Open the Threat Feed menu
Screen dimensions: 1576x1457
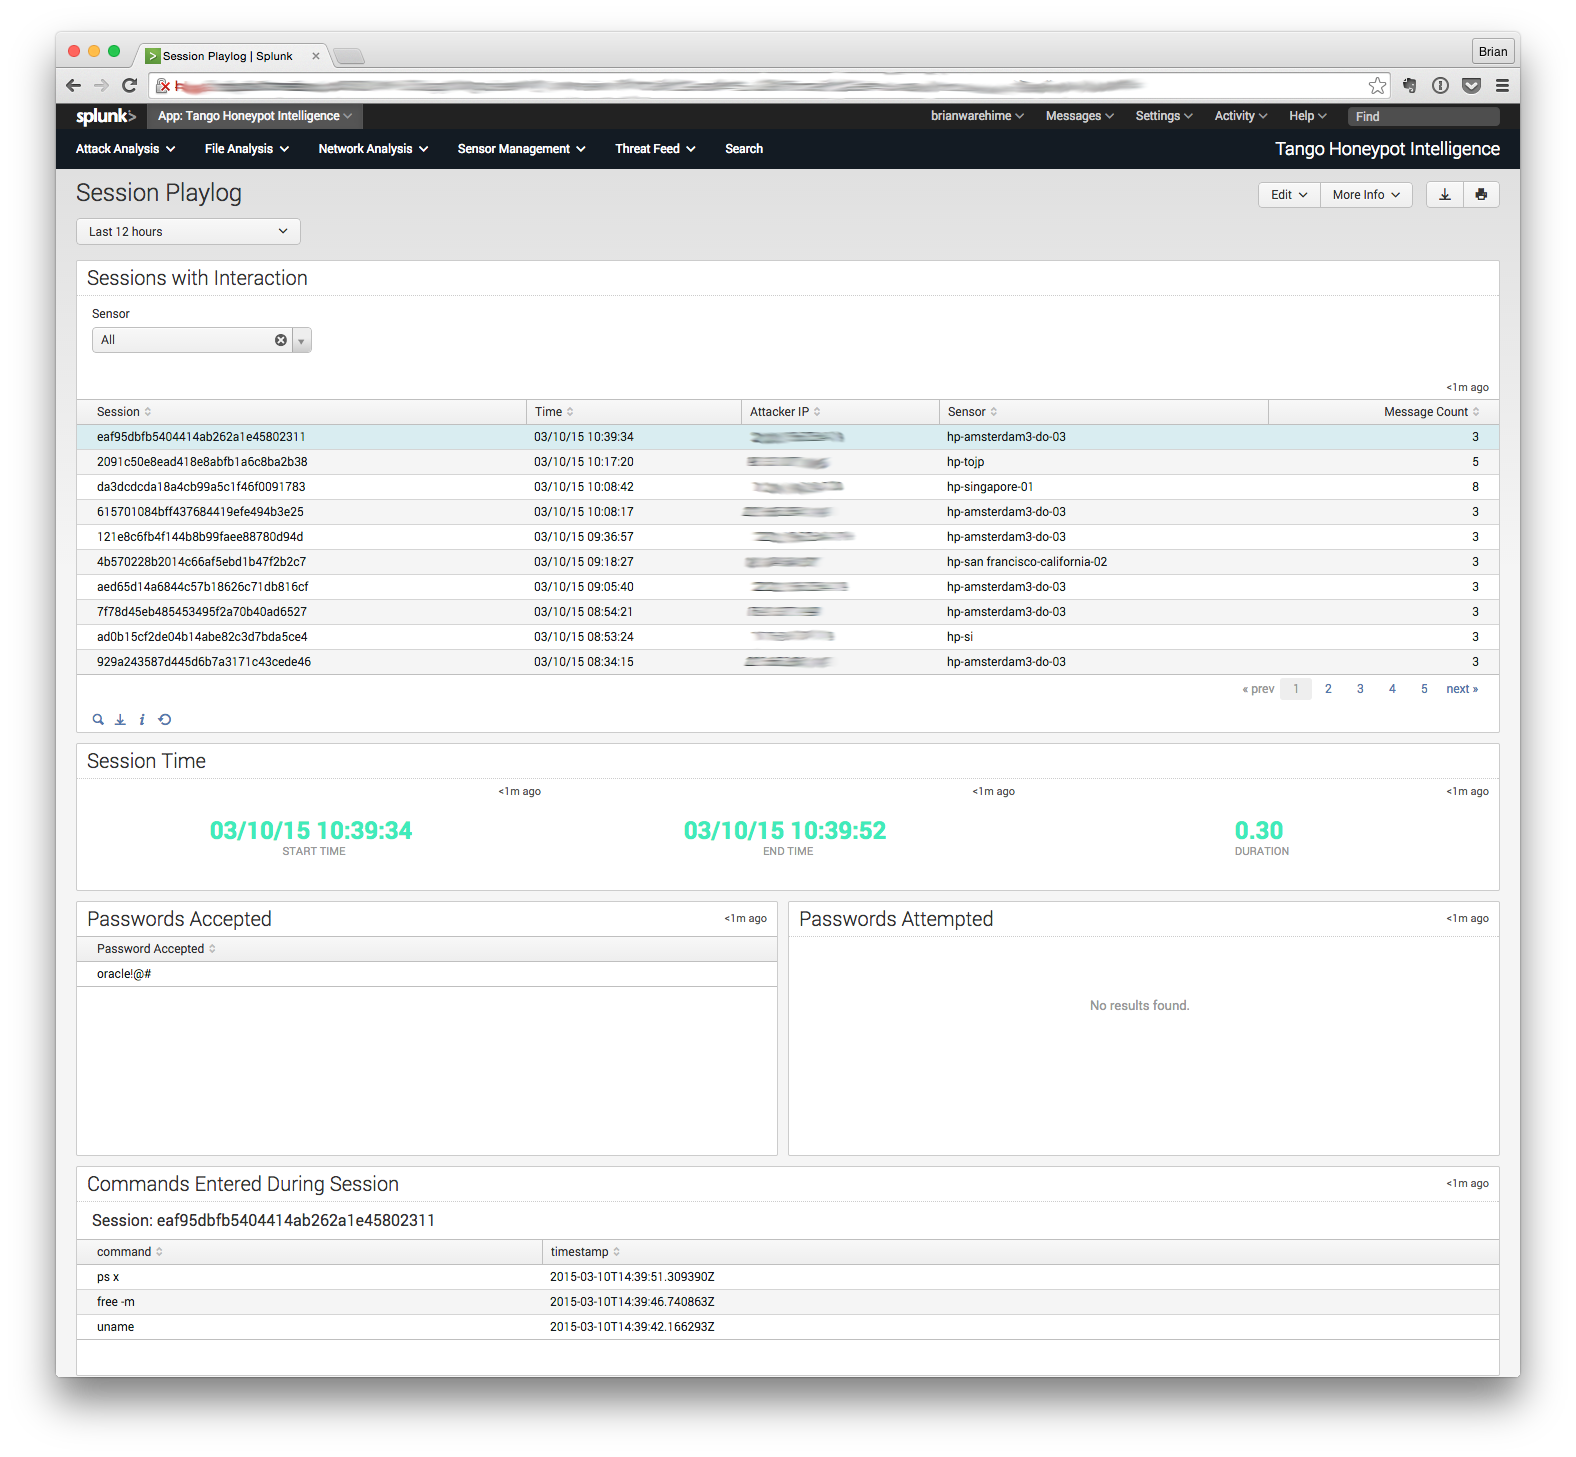click(655, 149)
